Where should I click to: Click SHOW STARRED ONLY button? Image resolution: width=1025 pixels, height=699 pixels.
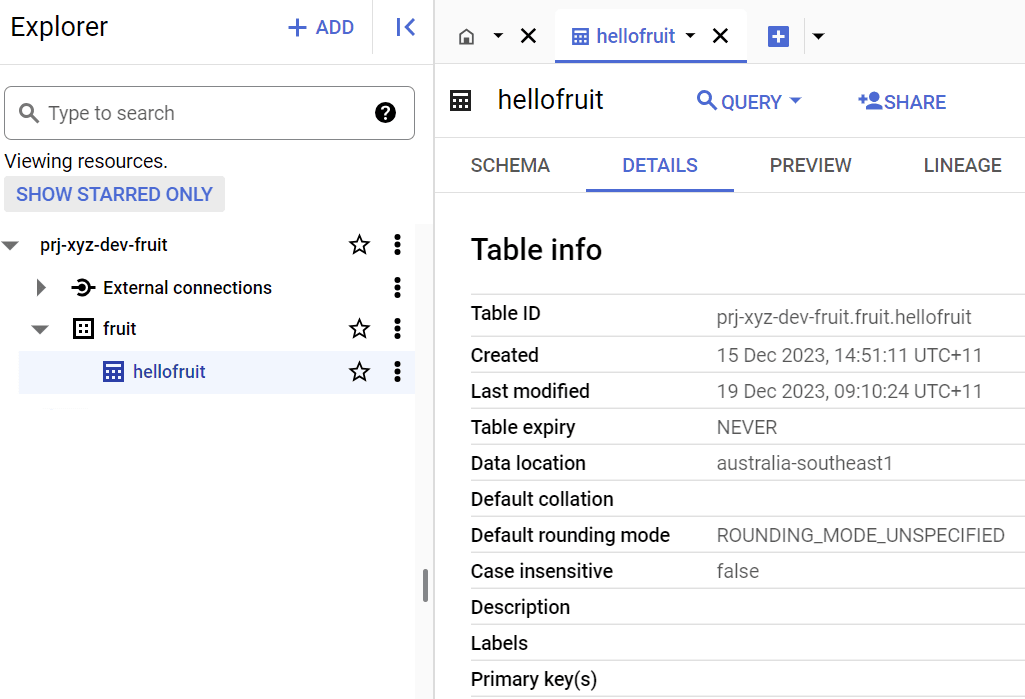tap(114, 194)
